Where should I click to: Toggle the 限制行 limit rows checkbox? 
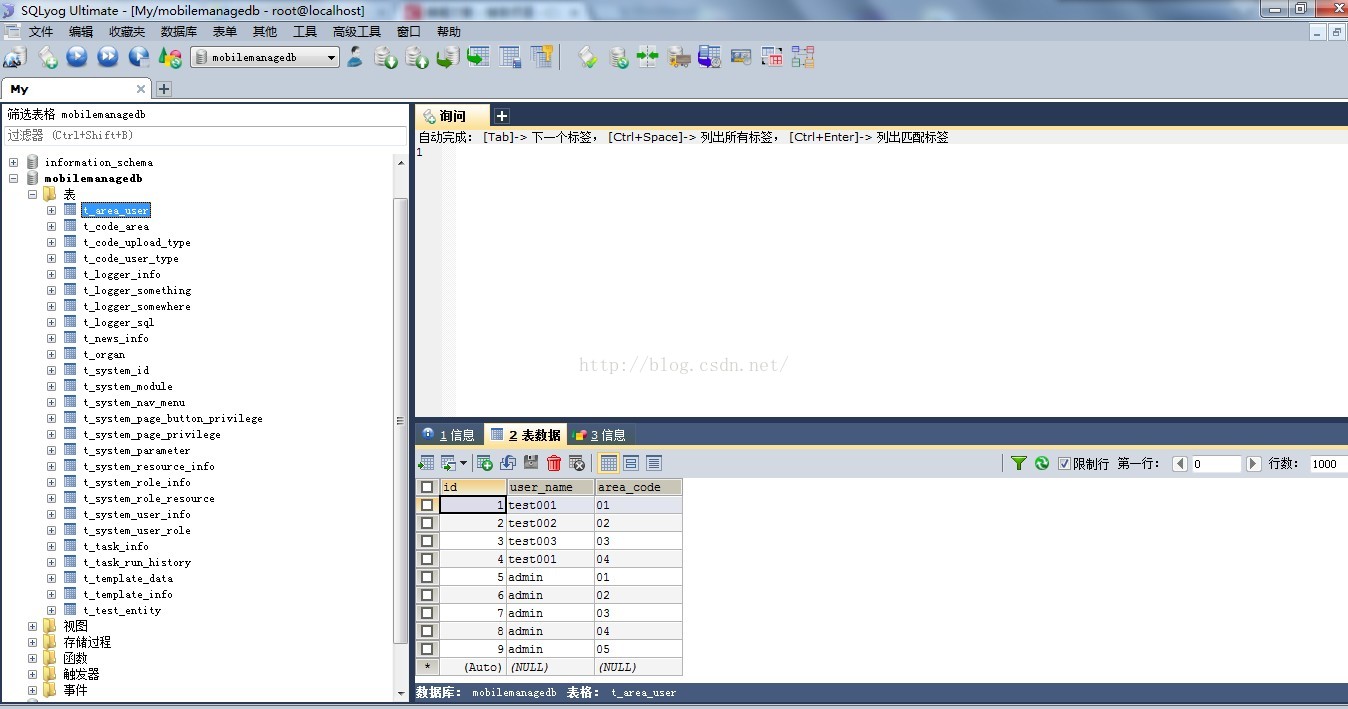click(x=1064, y=463)
